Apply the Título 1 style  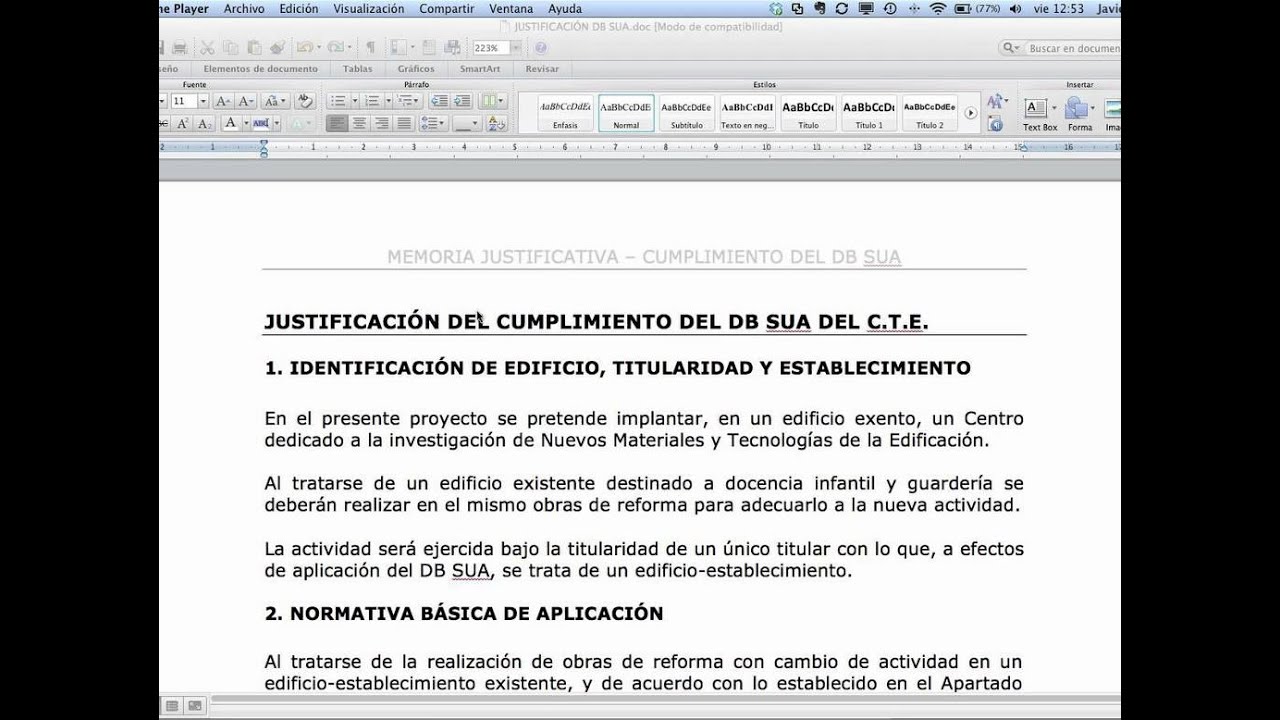click(869, 113)
